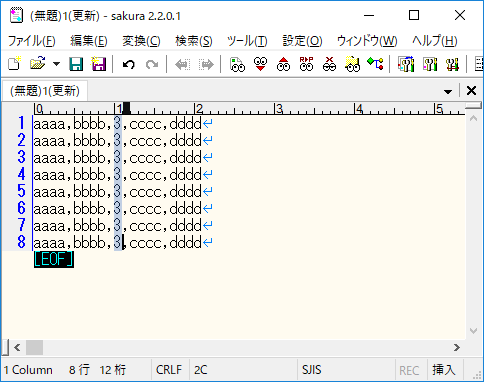The height and width of the screenshot is (382, 484).
Task: Show outline analysis tree icon
Action: pos(375,63)
